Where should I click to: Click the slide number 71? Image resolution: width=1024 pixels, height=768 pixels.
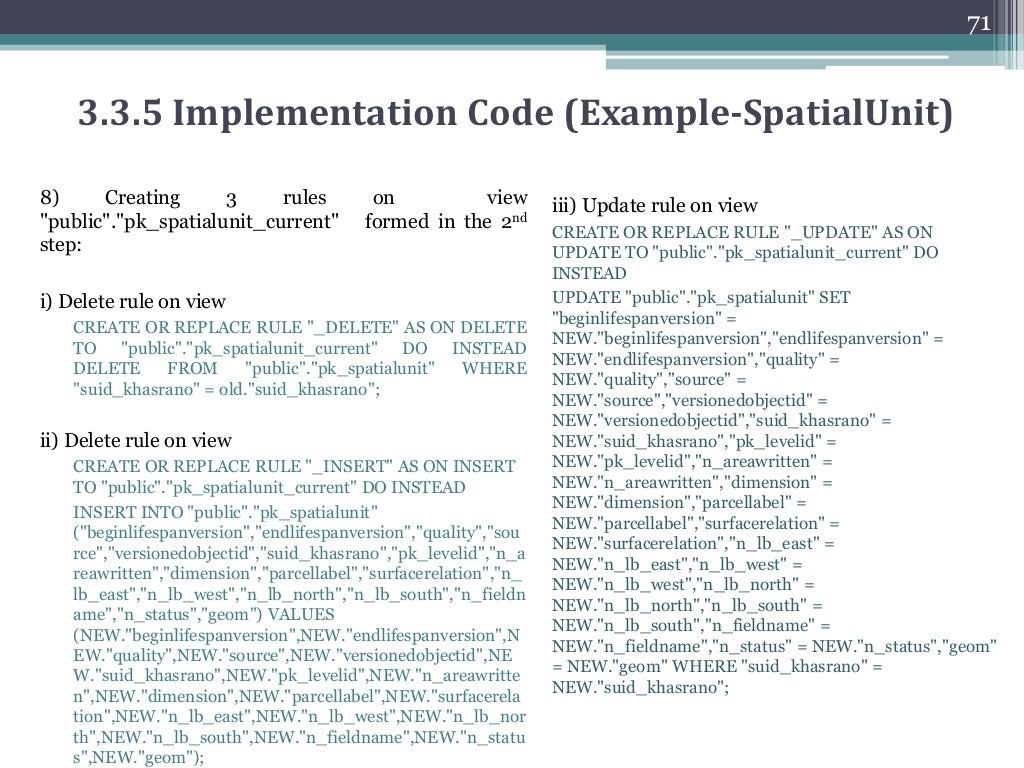(x=979, y=24)
